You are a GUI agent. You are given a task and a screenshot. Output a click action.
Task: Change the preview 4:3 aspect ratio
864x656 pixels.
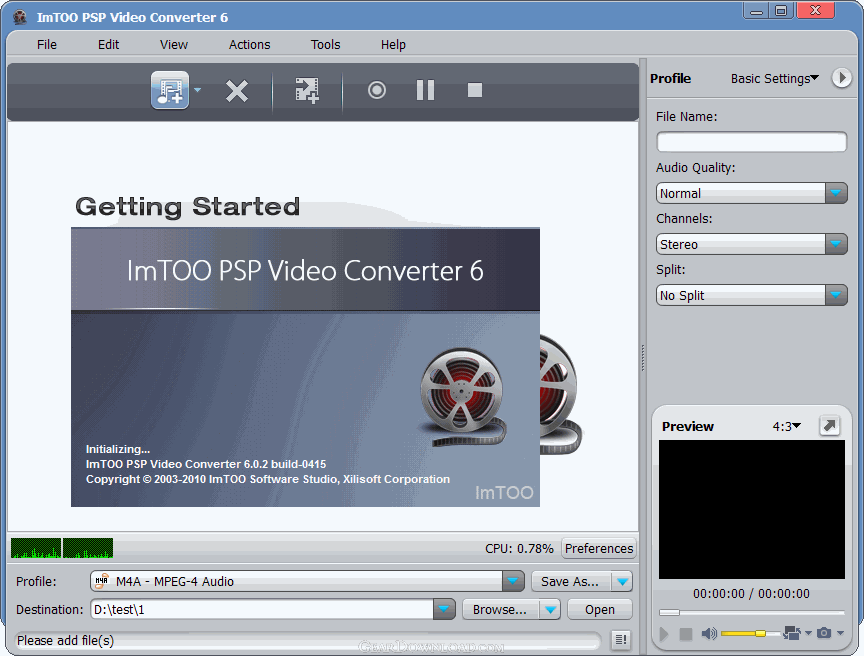tap(786, 426)
